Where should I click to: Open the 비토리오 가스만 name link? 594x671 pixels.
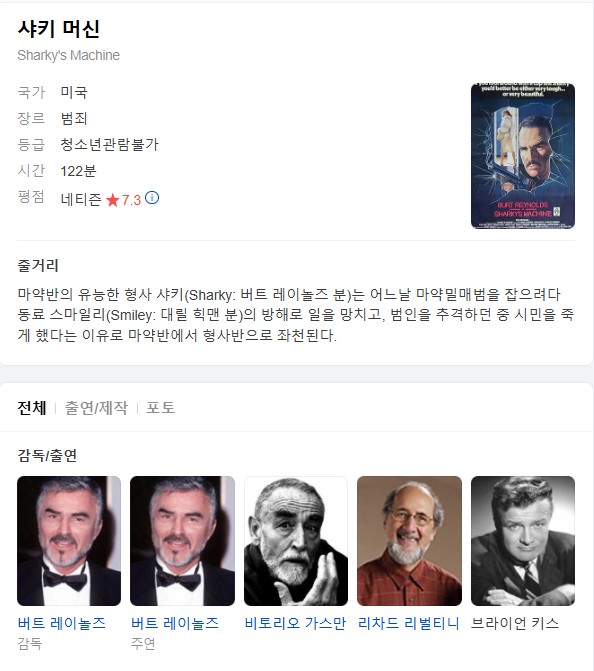pyautogui.click(x=295, y=623)
